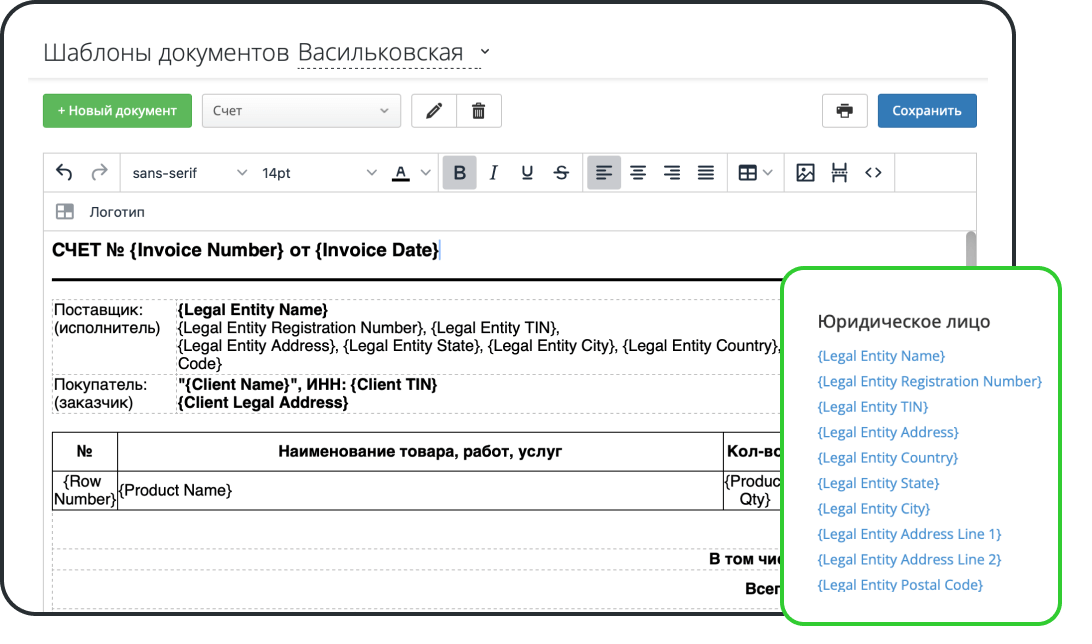The height and width of the screenshot is (644, 1092).
Task: Apply italic formatting
Action: (493, 172)
